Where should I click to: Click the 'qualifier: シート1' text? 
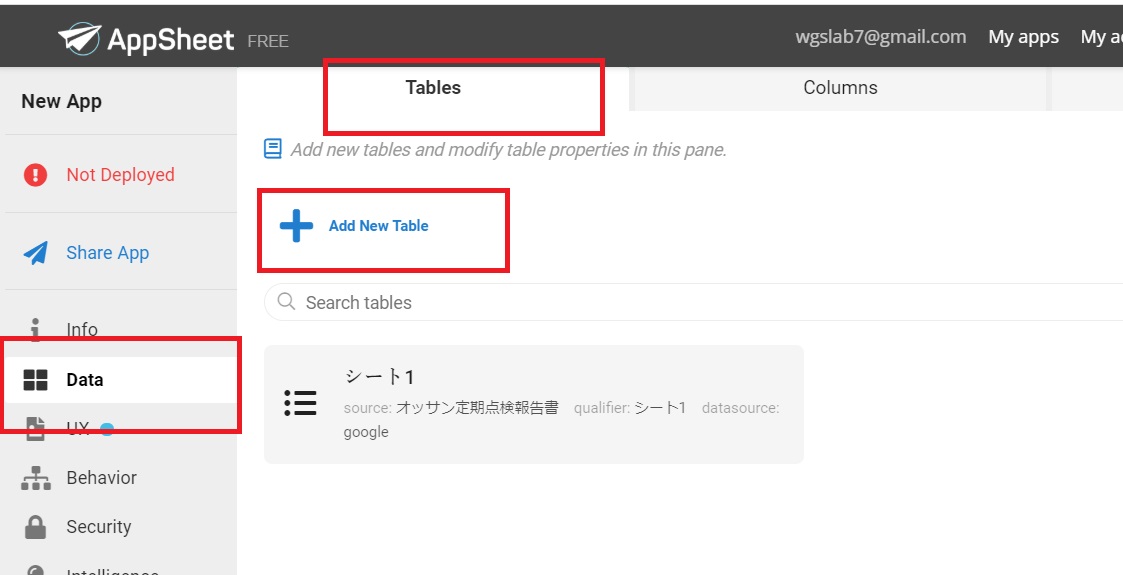[630, 407]
